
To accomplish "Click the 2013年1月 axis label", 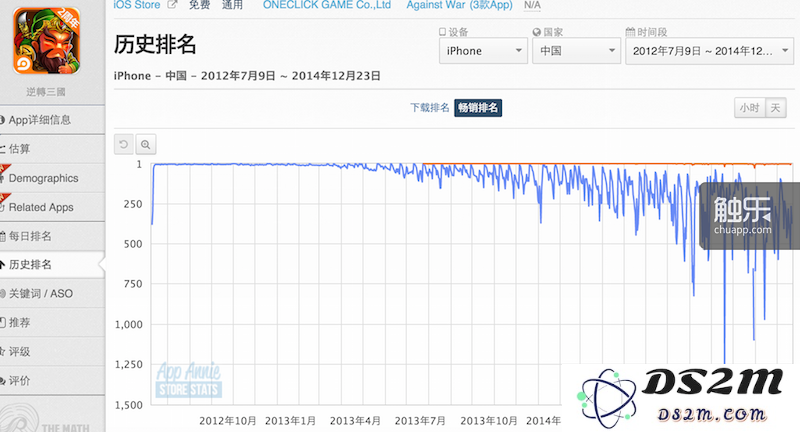I will click(290, 421).
